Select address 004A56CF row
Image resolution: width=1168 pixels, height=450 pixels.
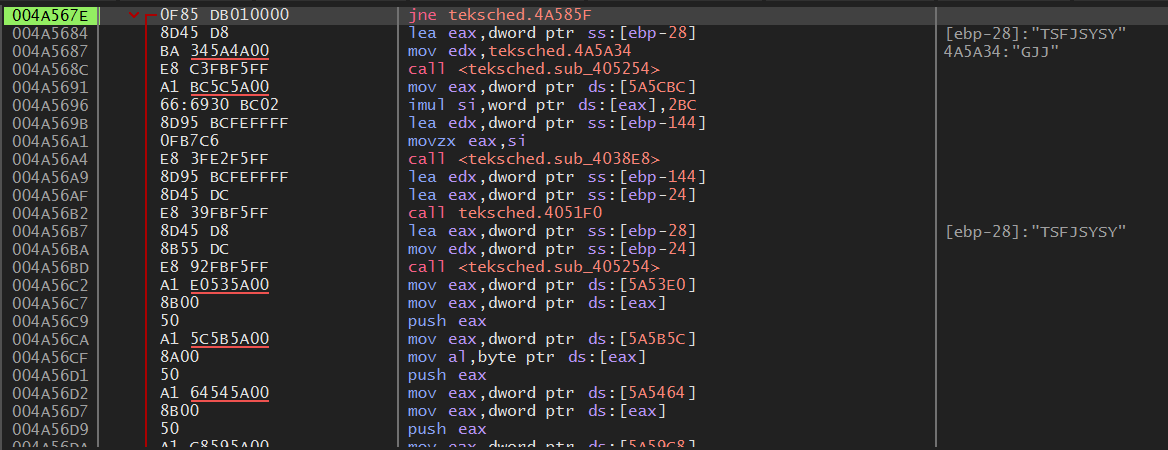coord(50,357)
